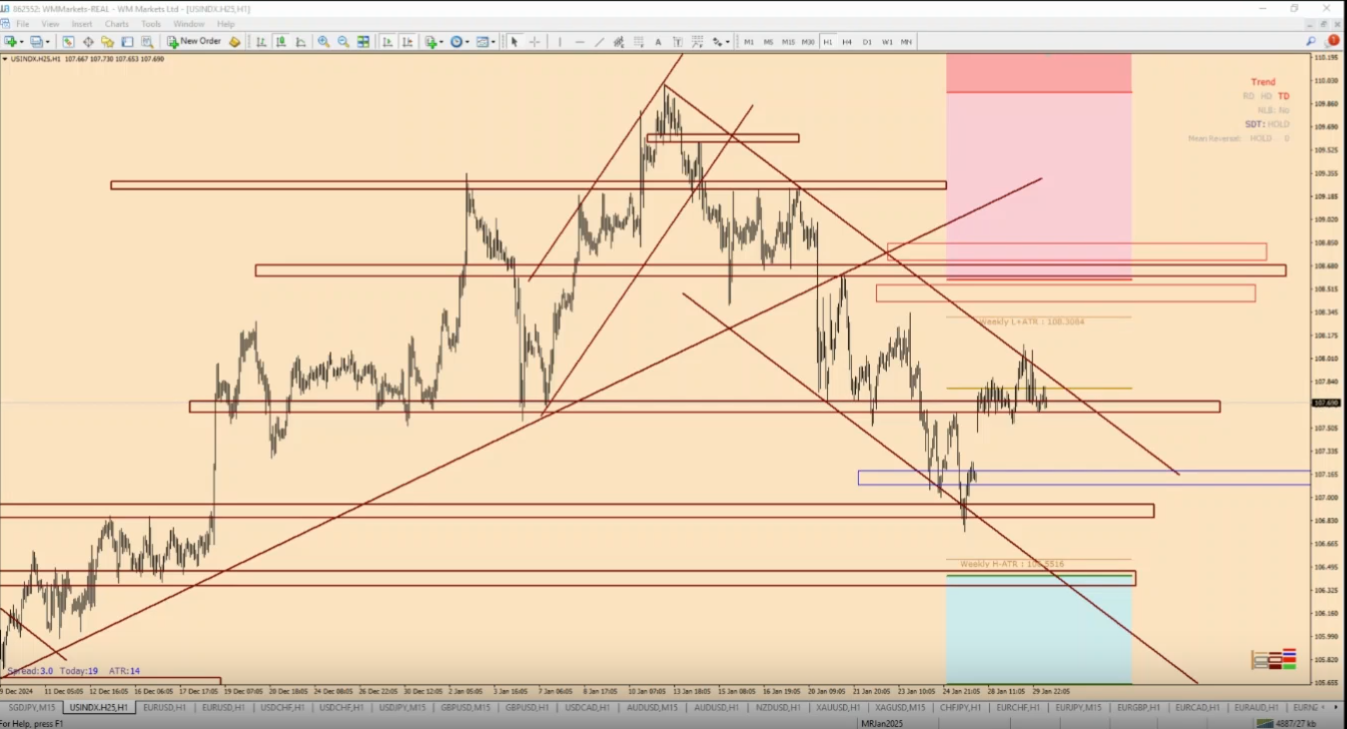Image resolution: width=1347 pixels, height=729 pixels.
Task: Launch the Strategy Tester icon
Action: [147, 42]
